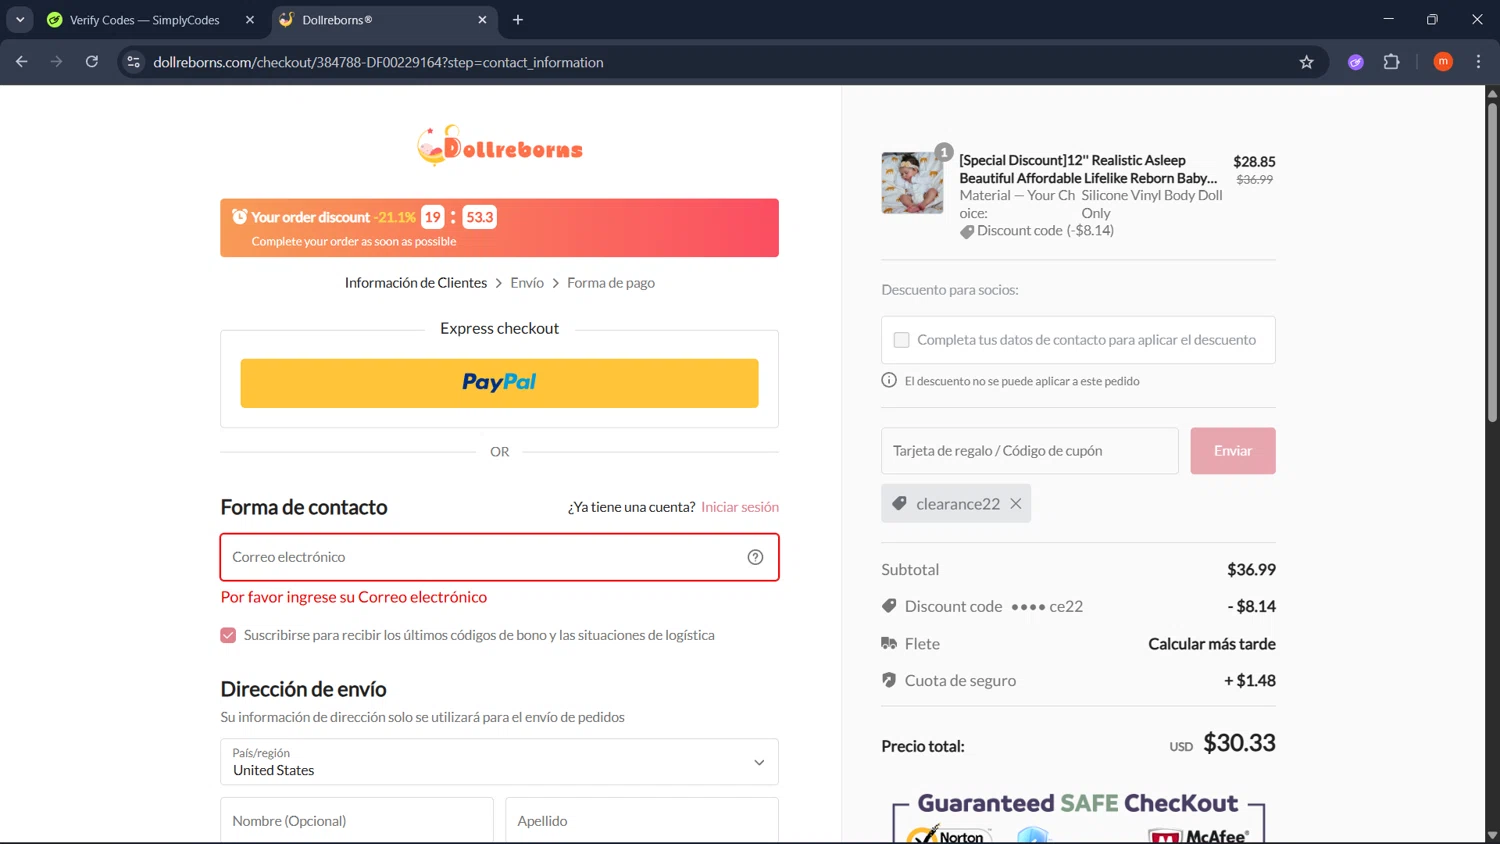The height and width of the screenshot is (844, 1500).
Task: Uncheck Suscribirse newsletter checkbox
Action: pos(228,636)
